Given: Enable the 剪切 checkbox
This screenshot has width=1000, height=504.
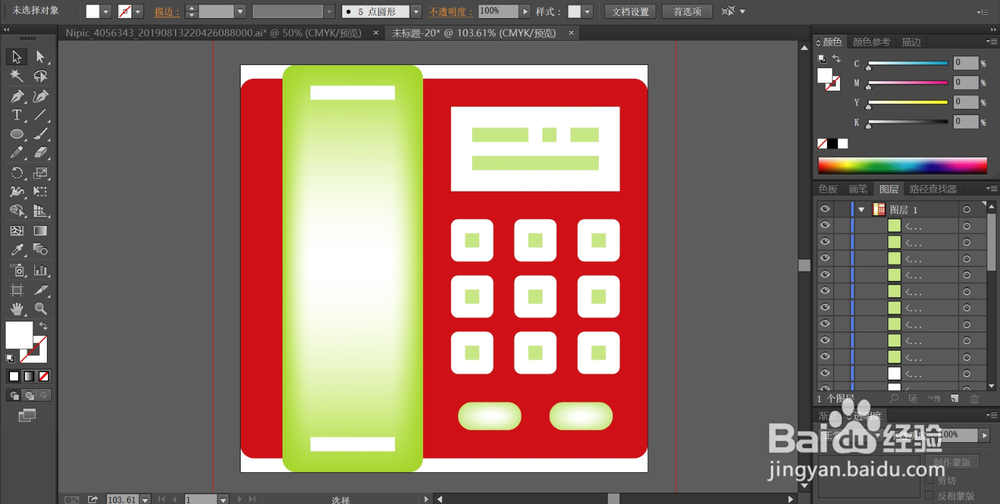Looking at the screenshot, I should 930,480.
